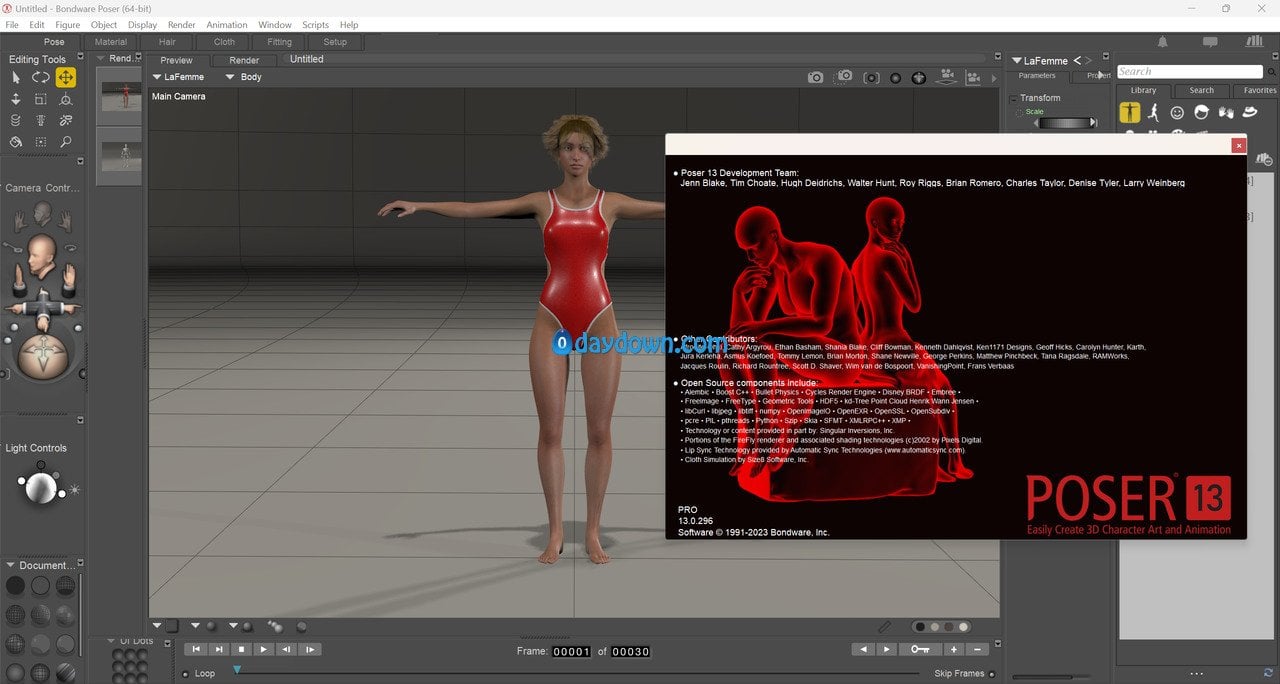
Task: Open the File menu
Action: point(12,24)
